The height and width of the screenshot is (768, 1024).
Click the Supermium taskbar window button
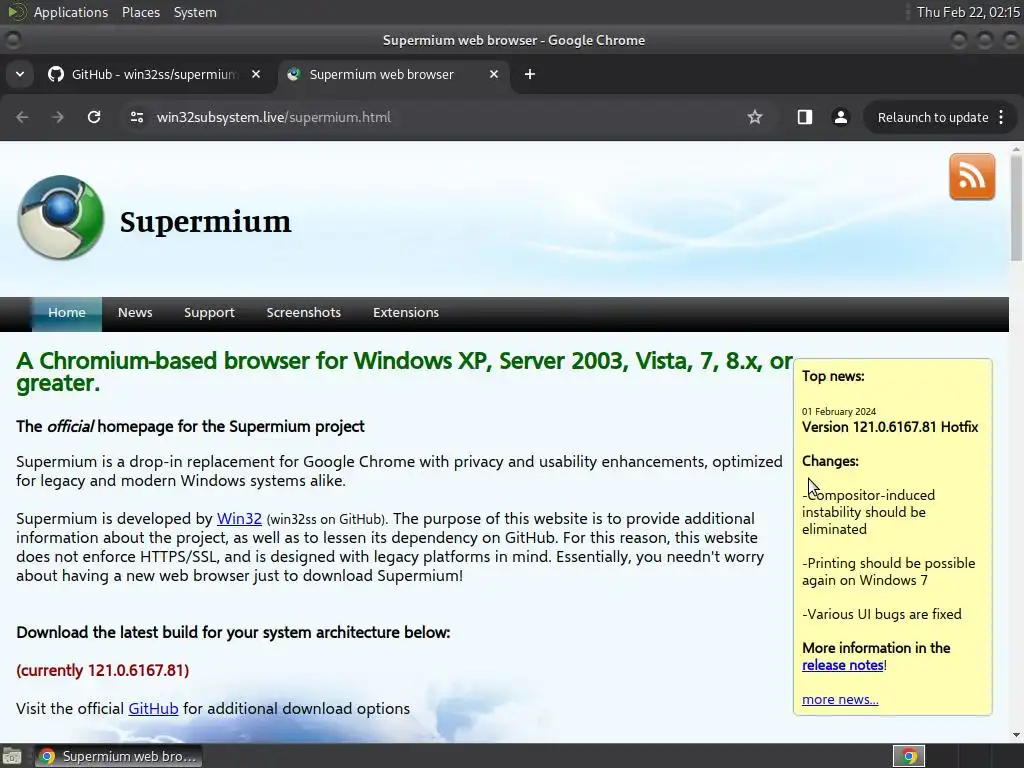point(118,756)
